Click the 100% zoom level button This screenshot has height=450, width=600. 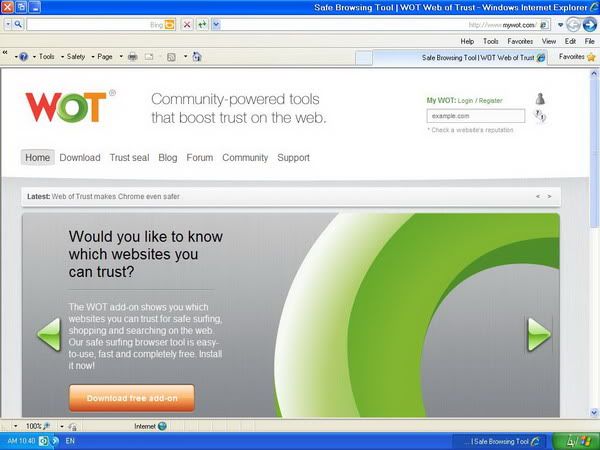38,426
